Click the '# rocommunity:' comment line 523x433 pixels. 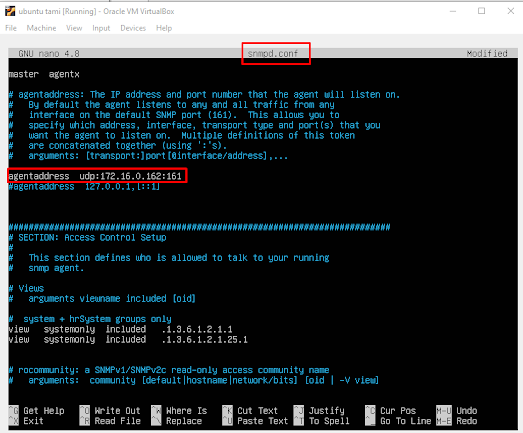tap(169, 370)
